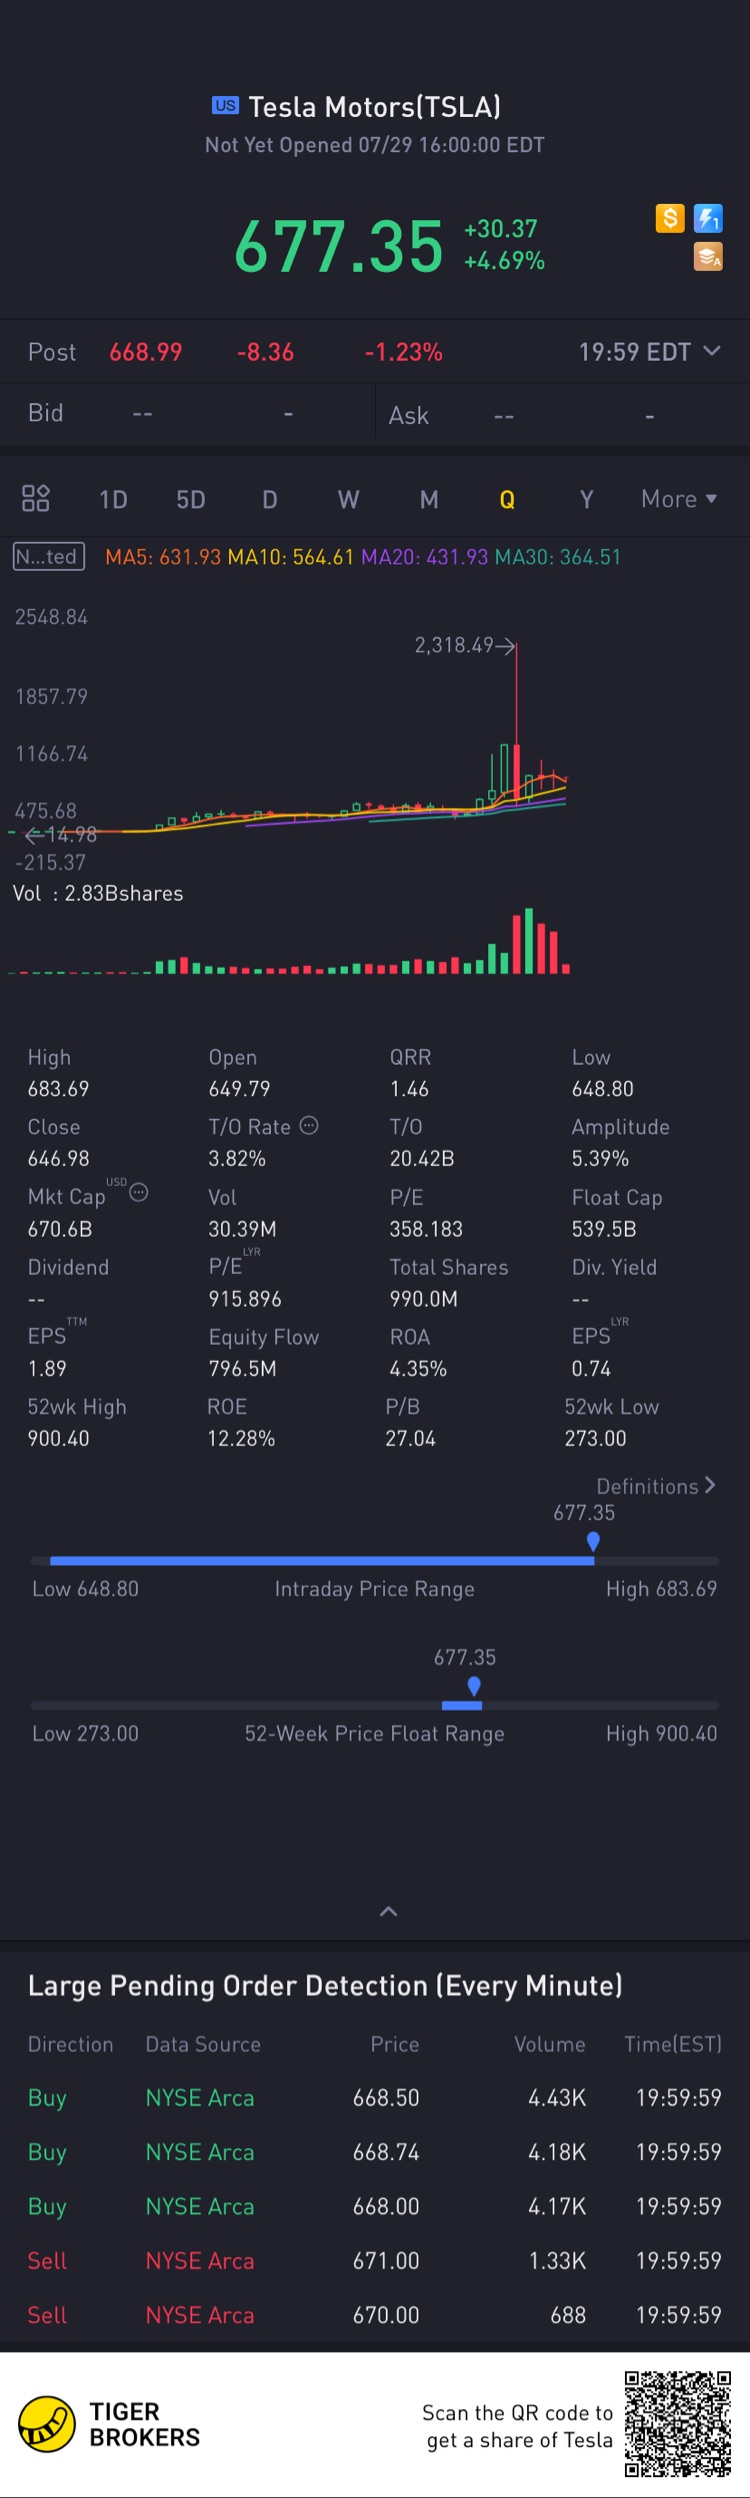Expand the 19:59 EDT post-market dropdown
The height and width of the screenshot is (2498, 750).
coord(711,351)
